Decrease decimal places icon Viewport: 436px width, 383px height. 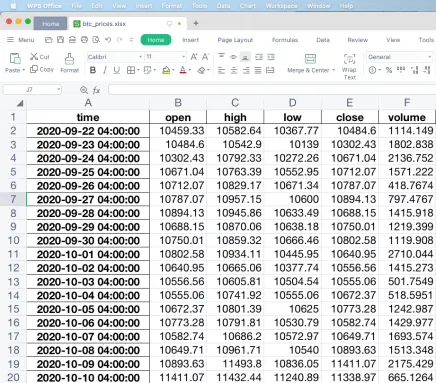pyautogui.click(x=426, y=70)
